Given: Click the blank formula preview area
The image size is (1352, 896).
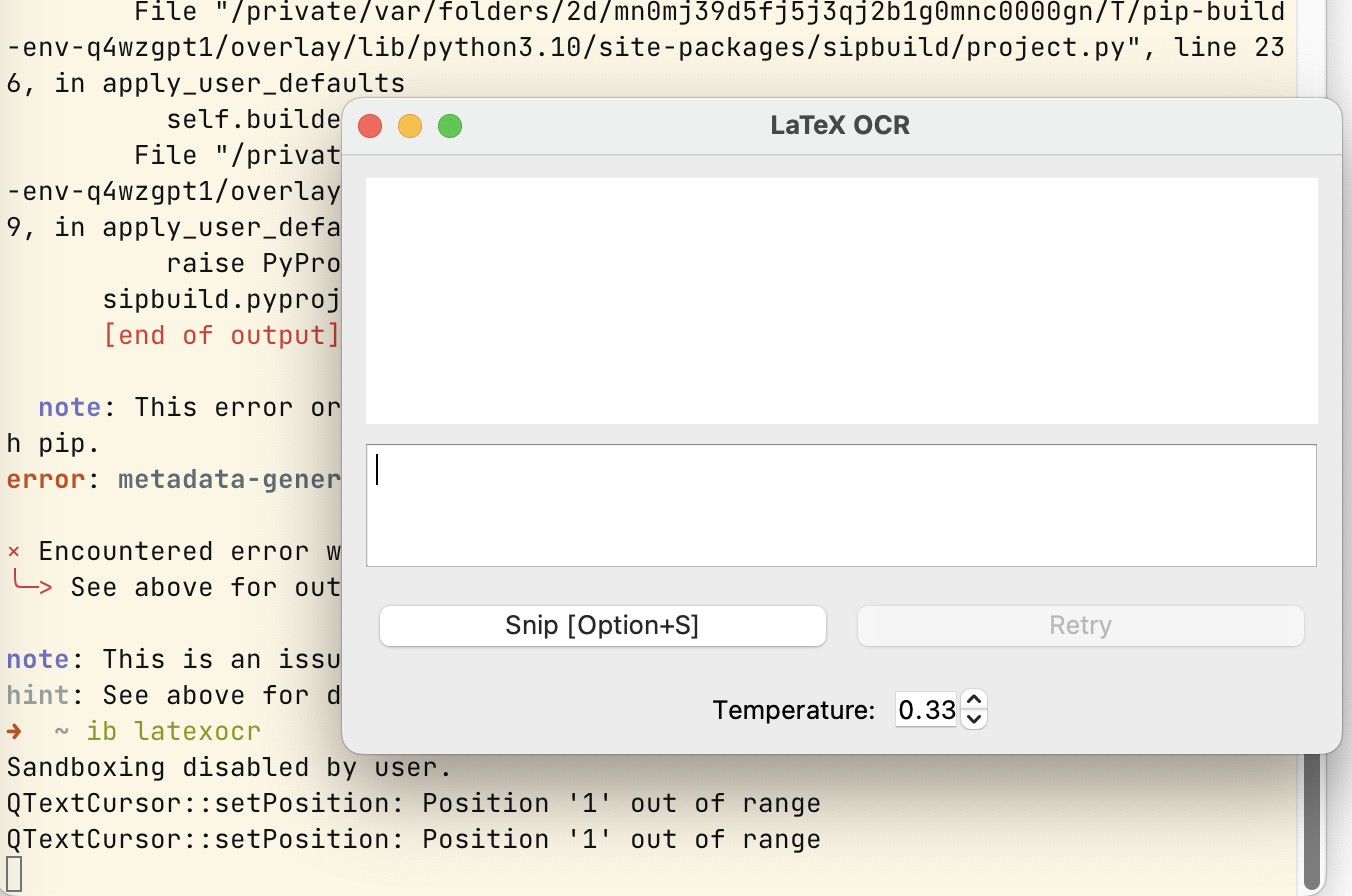Looking at the screenshot, I should pyautogui.click(x=841, y=301).
